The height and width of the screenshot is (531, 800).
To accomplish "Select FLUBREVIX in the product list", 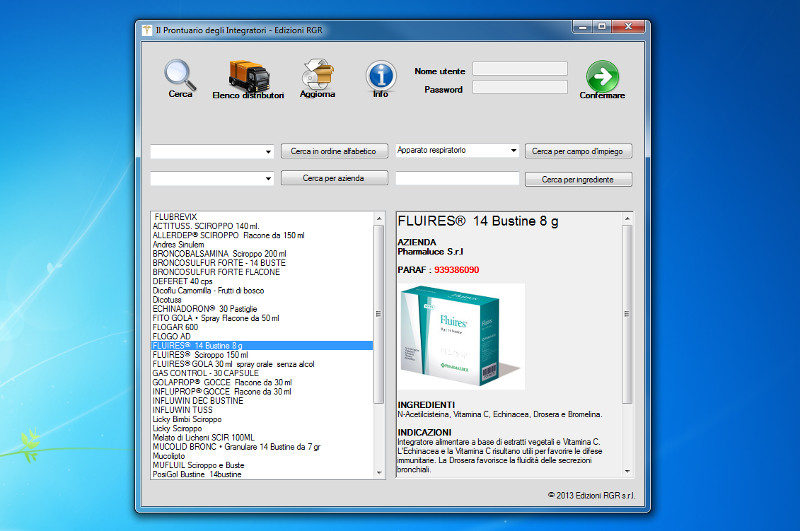I will [262, 217].
